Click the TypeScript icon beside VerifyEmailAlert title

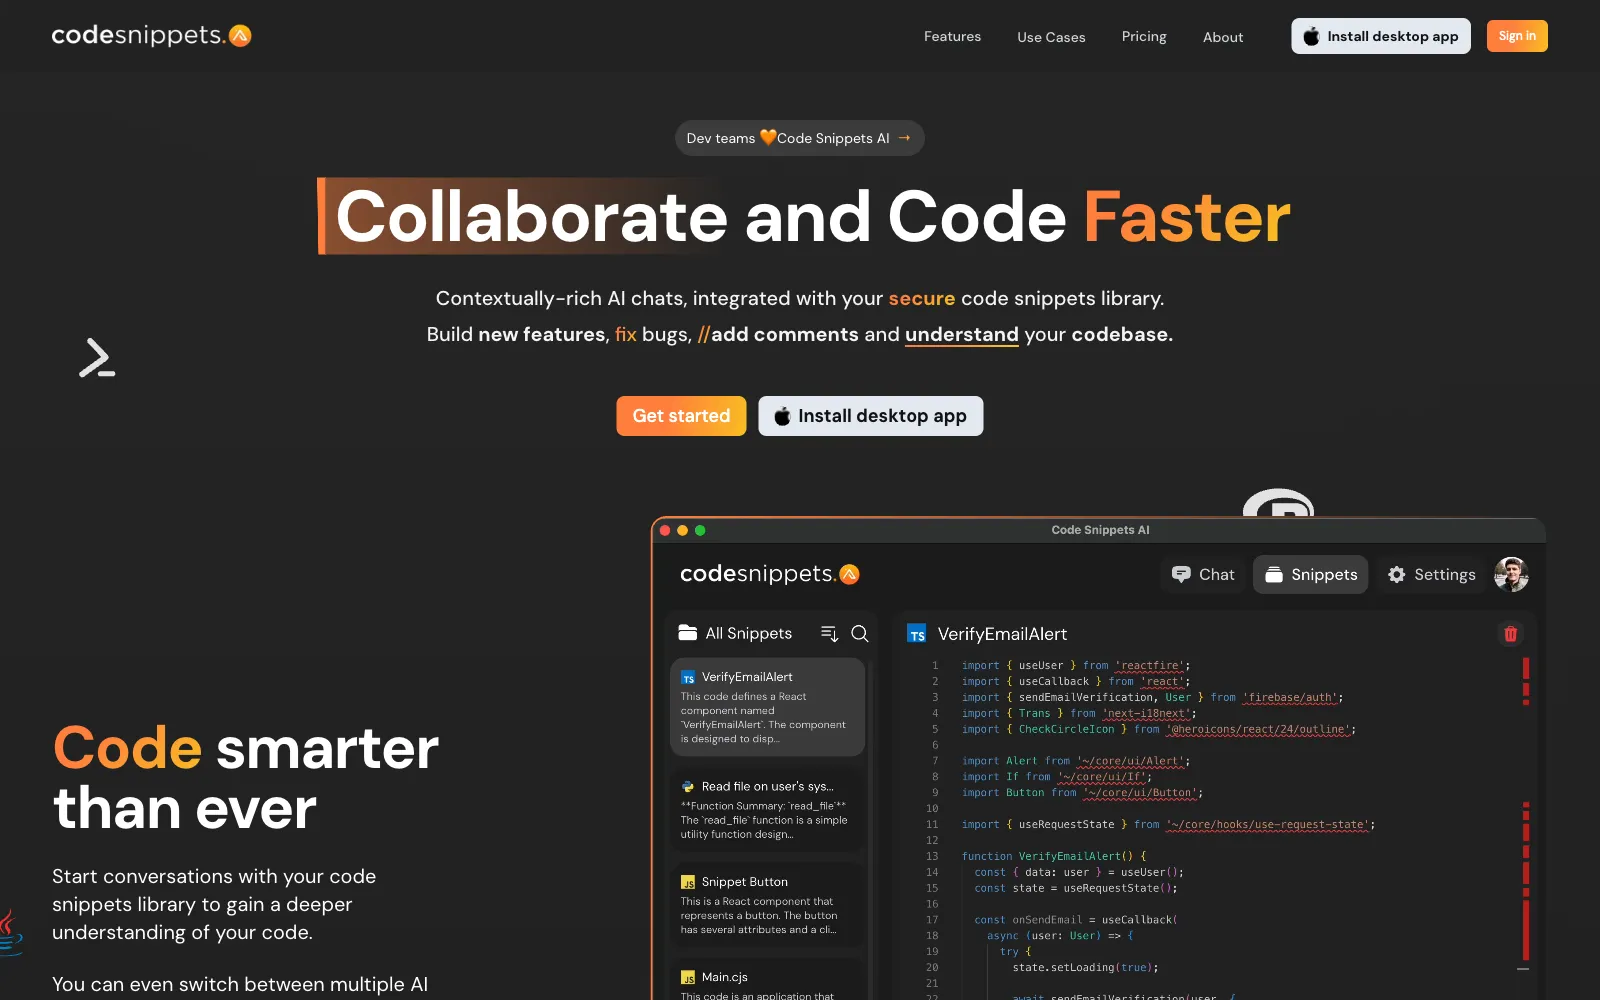tap(916, 634)
